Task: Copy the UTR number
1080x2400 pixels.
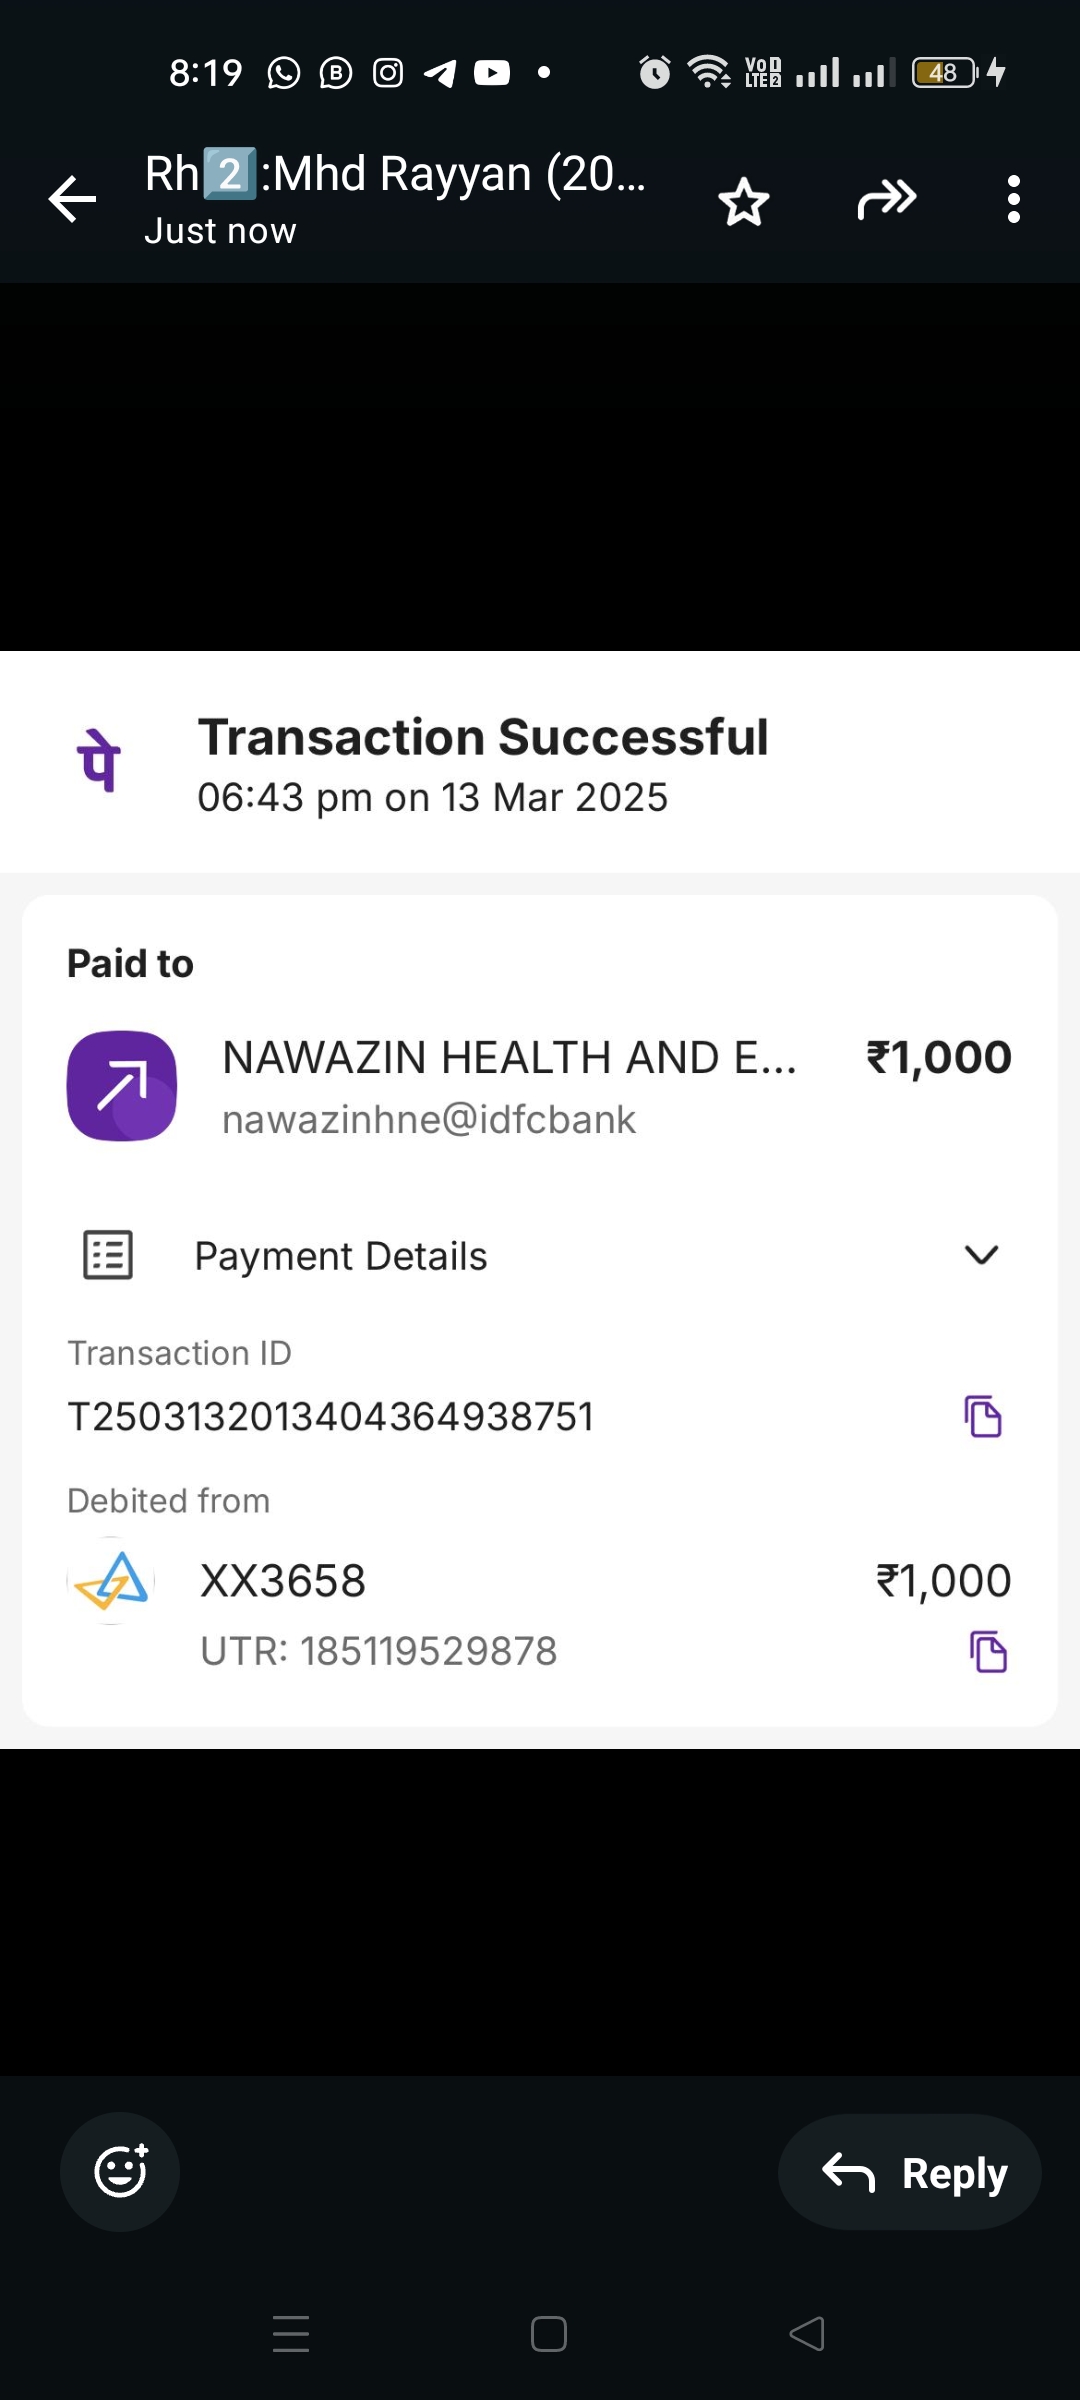Action: pos(988,1651)
